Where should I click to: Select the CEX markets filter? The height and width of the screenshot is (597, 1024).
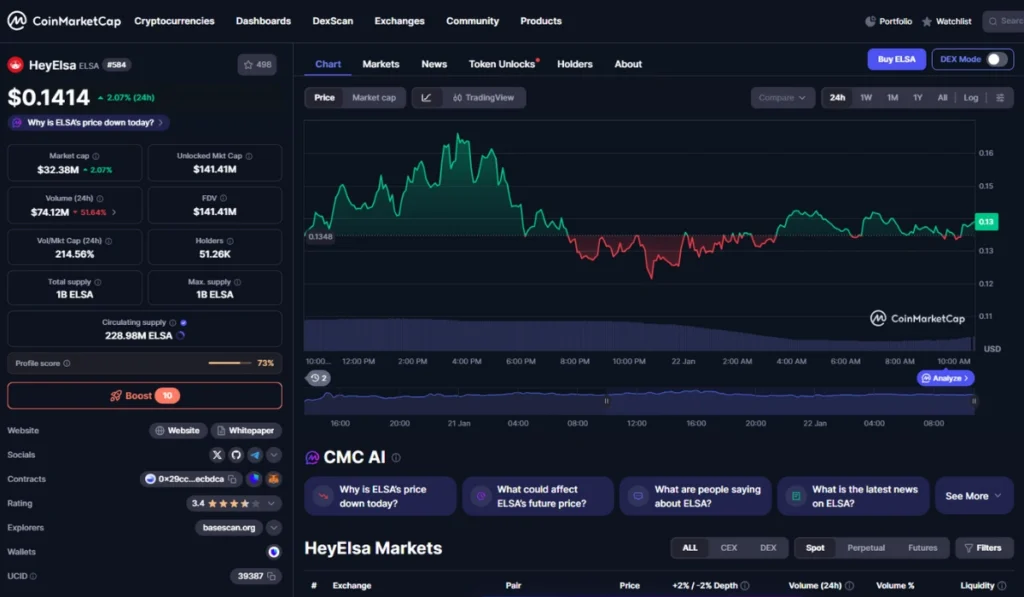click(729, 548)
